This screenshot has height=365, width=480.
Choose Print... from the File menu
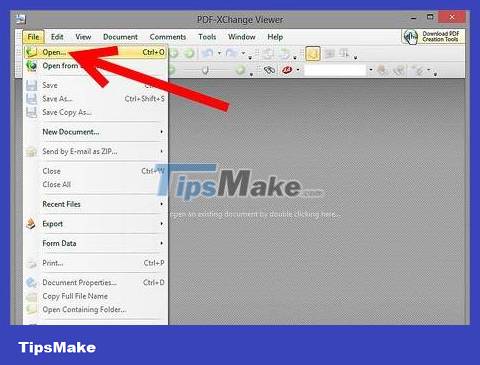(95, 263)
